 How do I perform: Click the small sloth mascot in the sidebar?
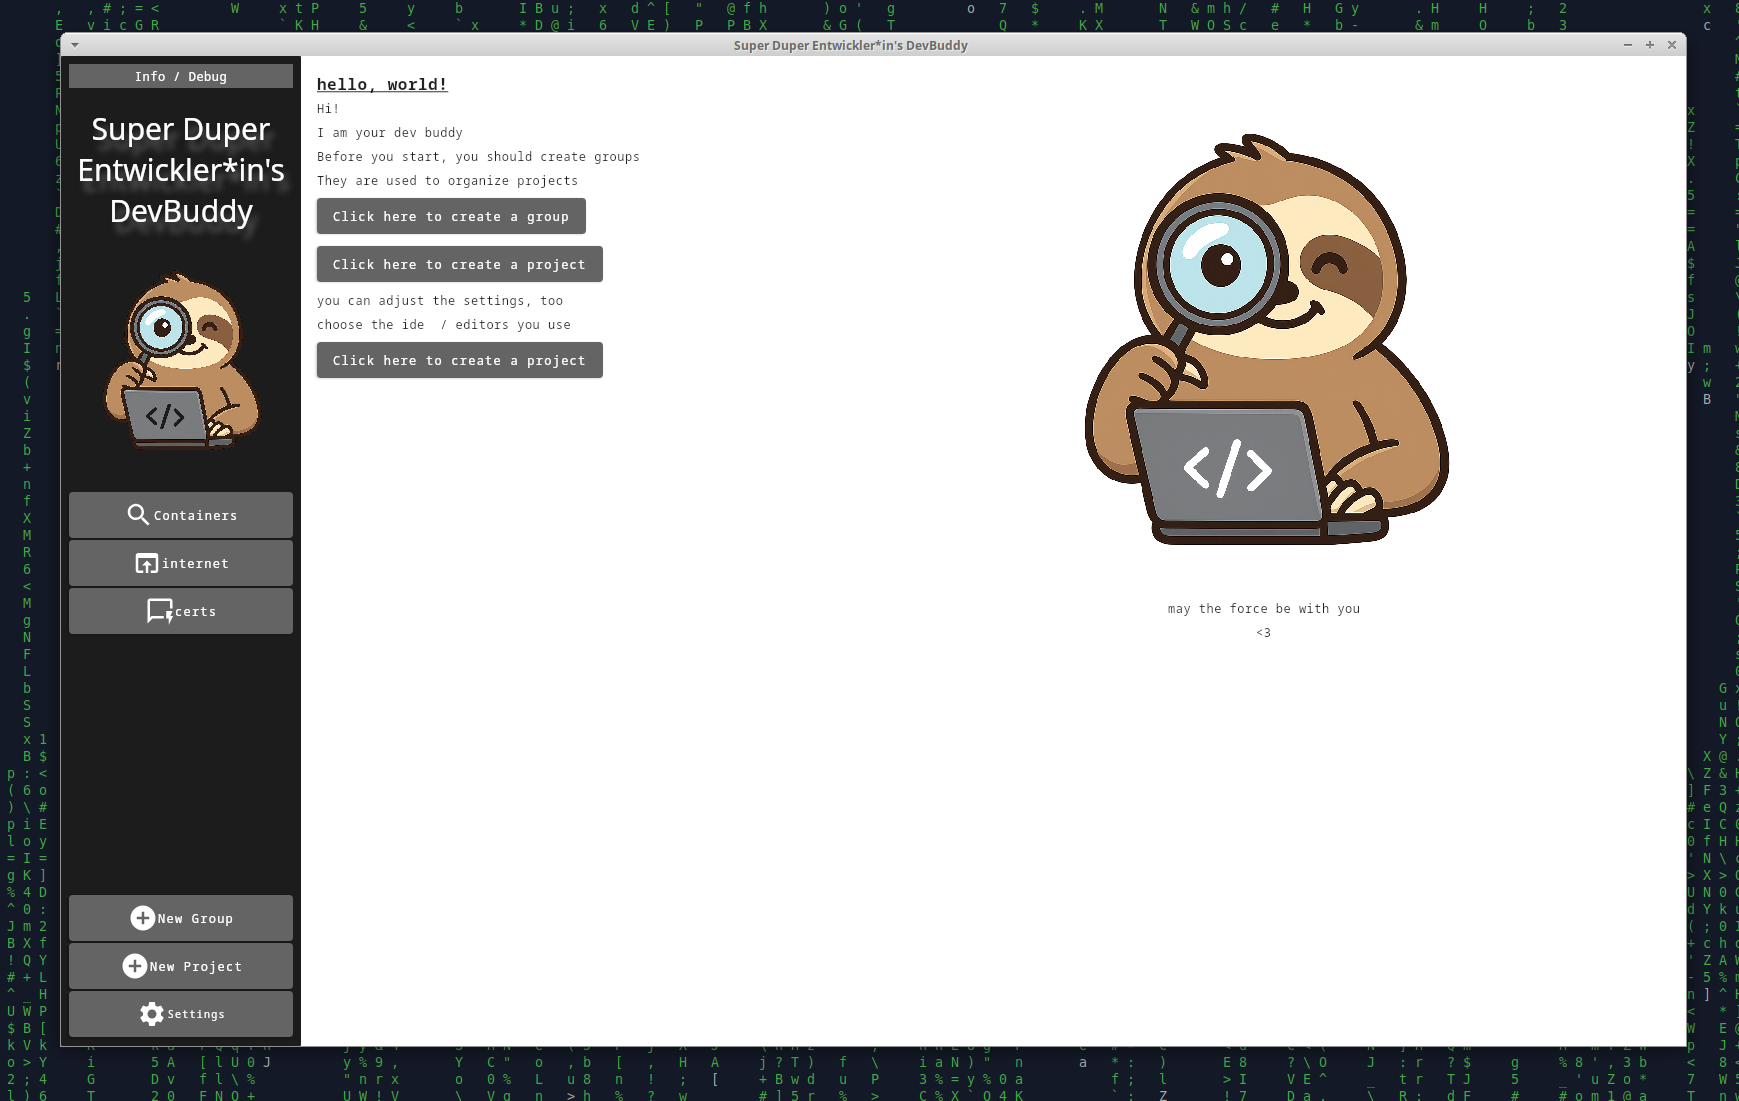pos(181,360)
